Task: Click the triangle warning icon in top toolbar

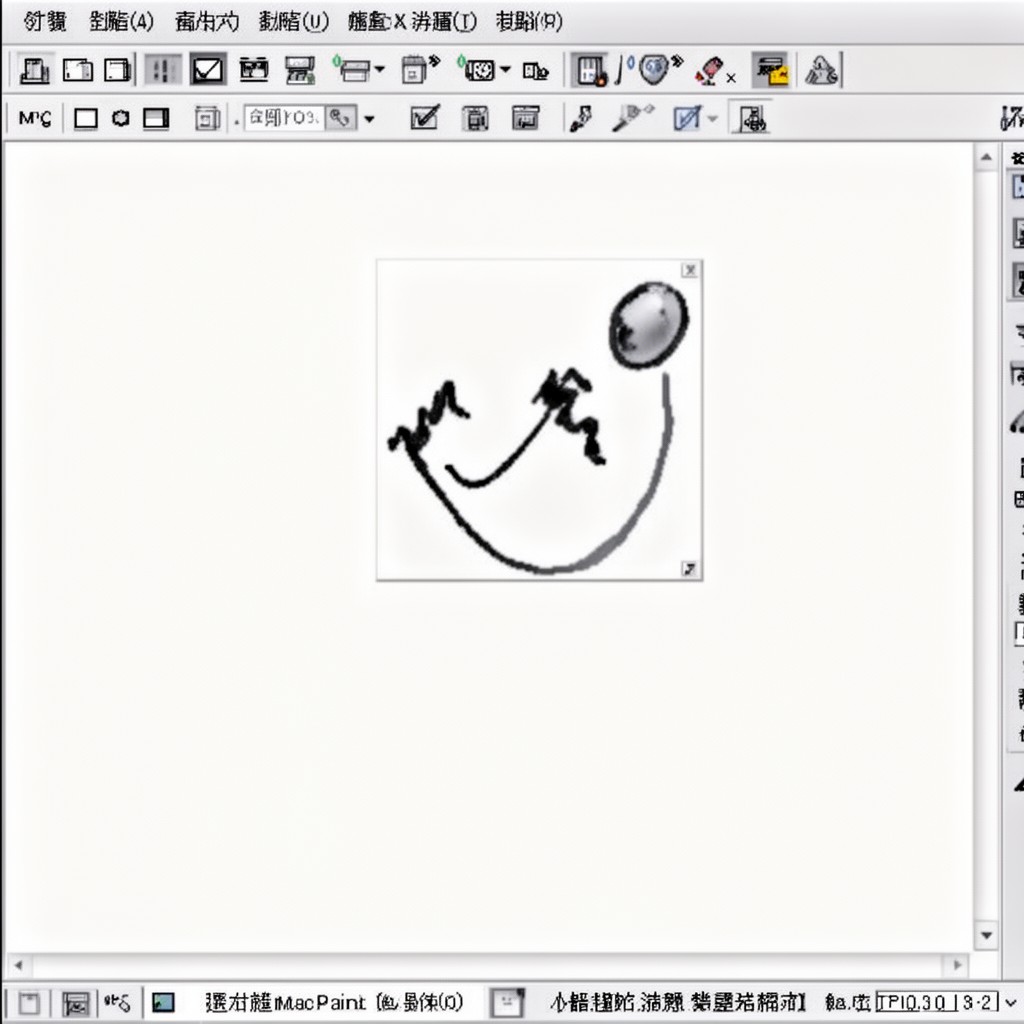Action: tap(822, 70)
